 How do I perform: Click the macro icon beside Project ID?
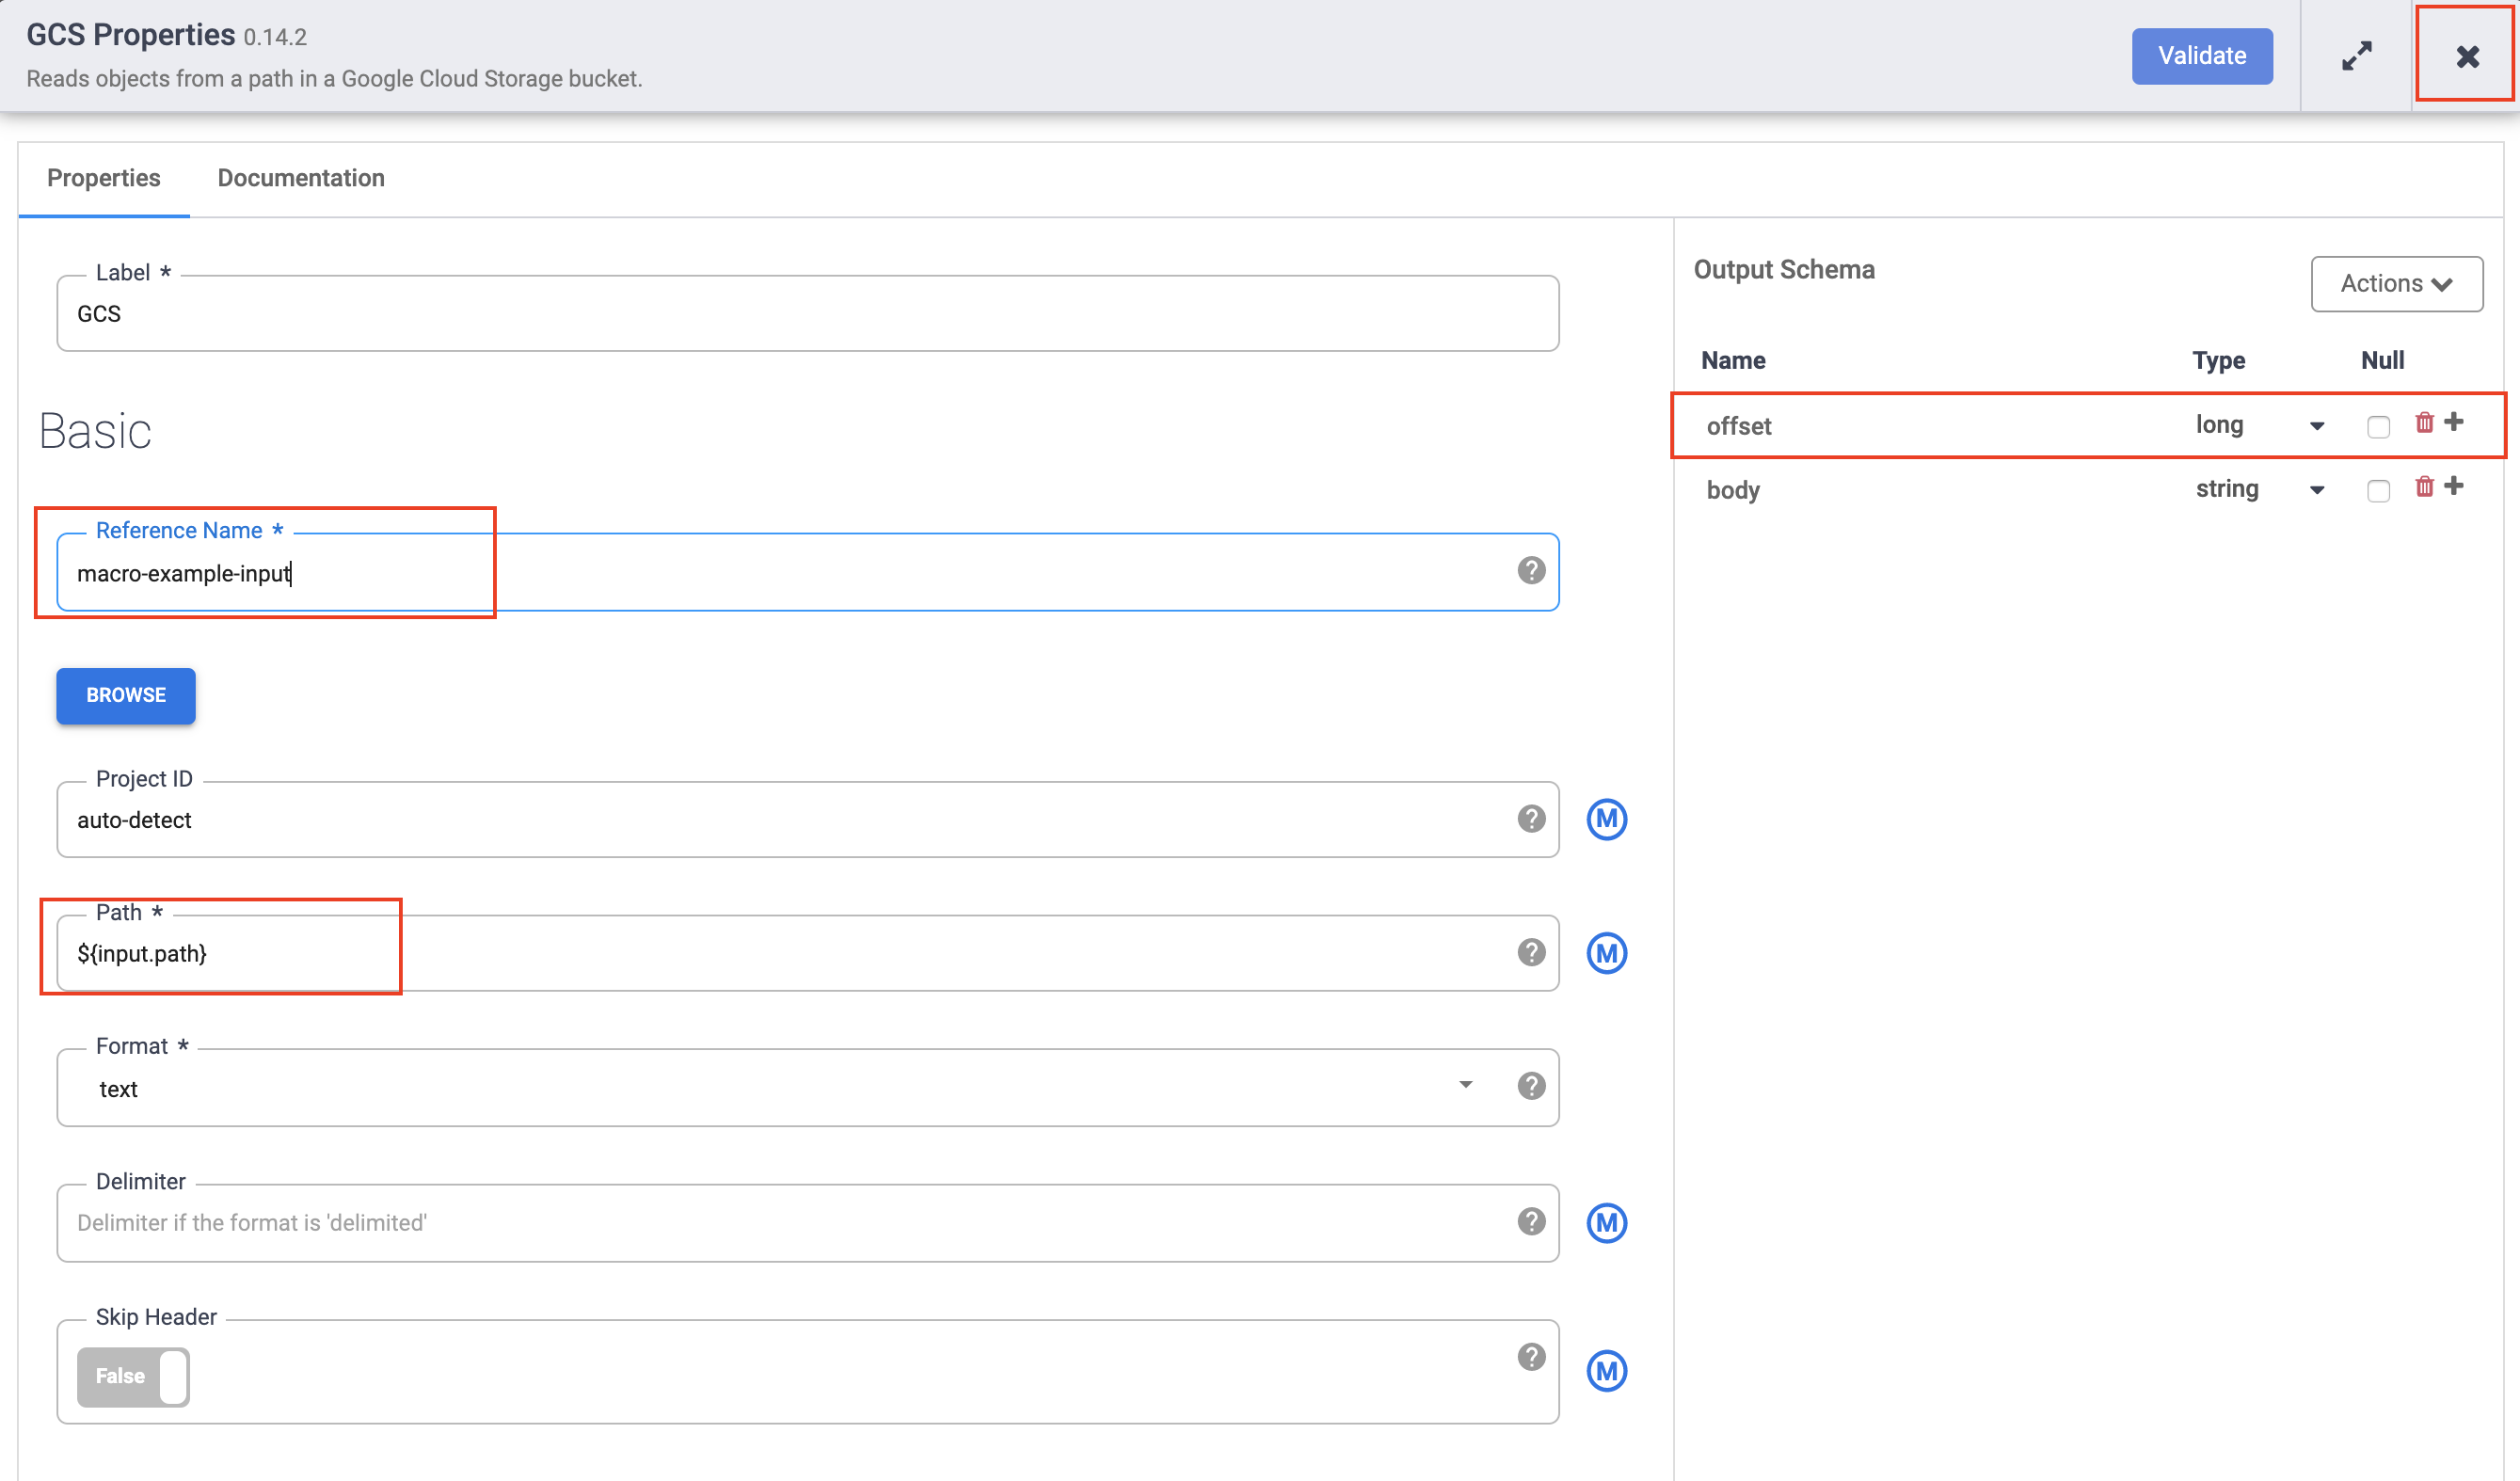pos(1608,820)
